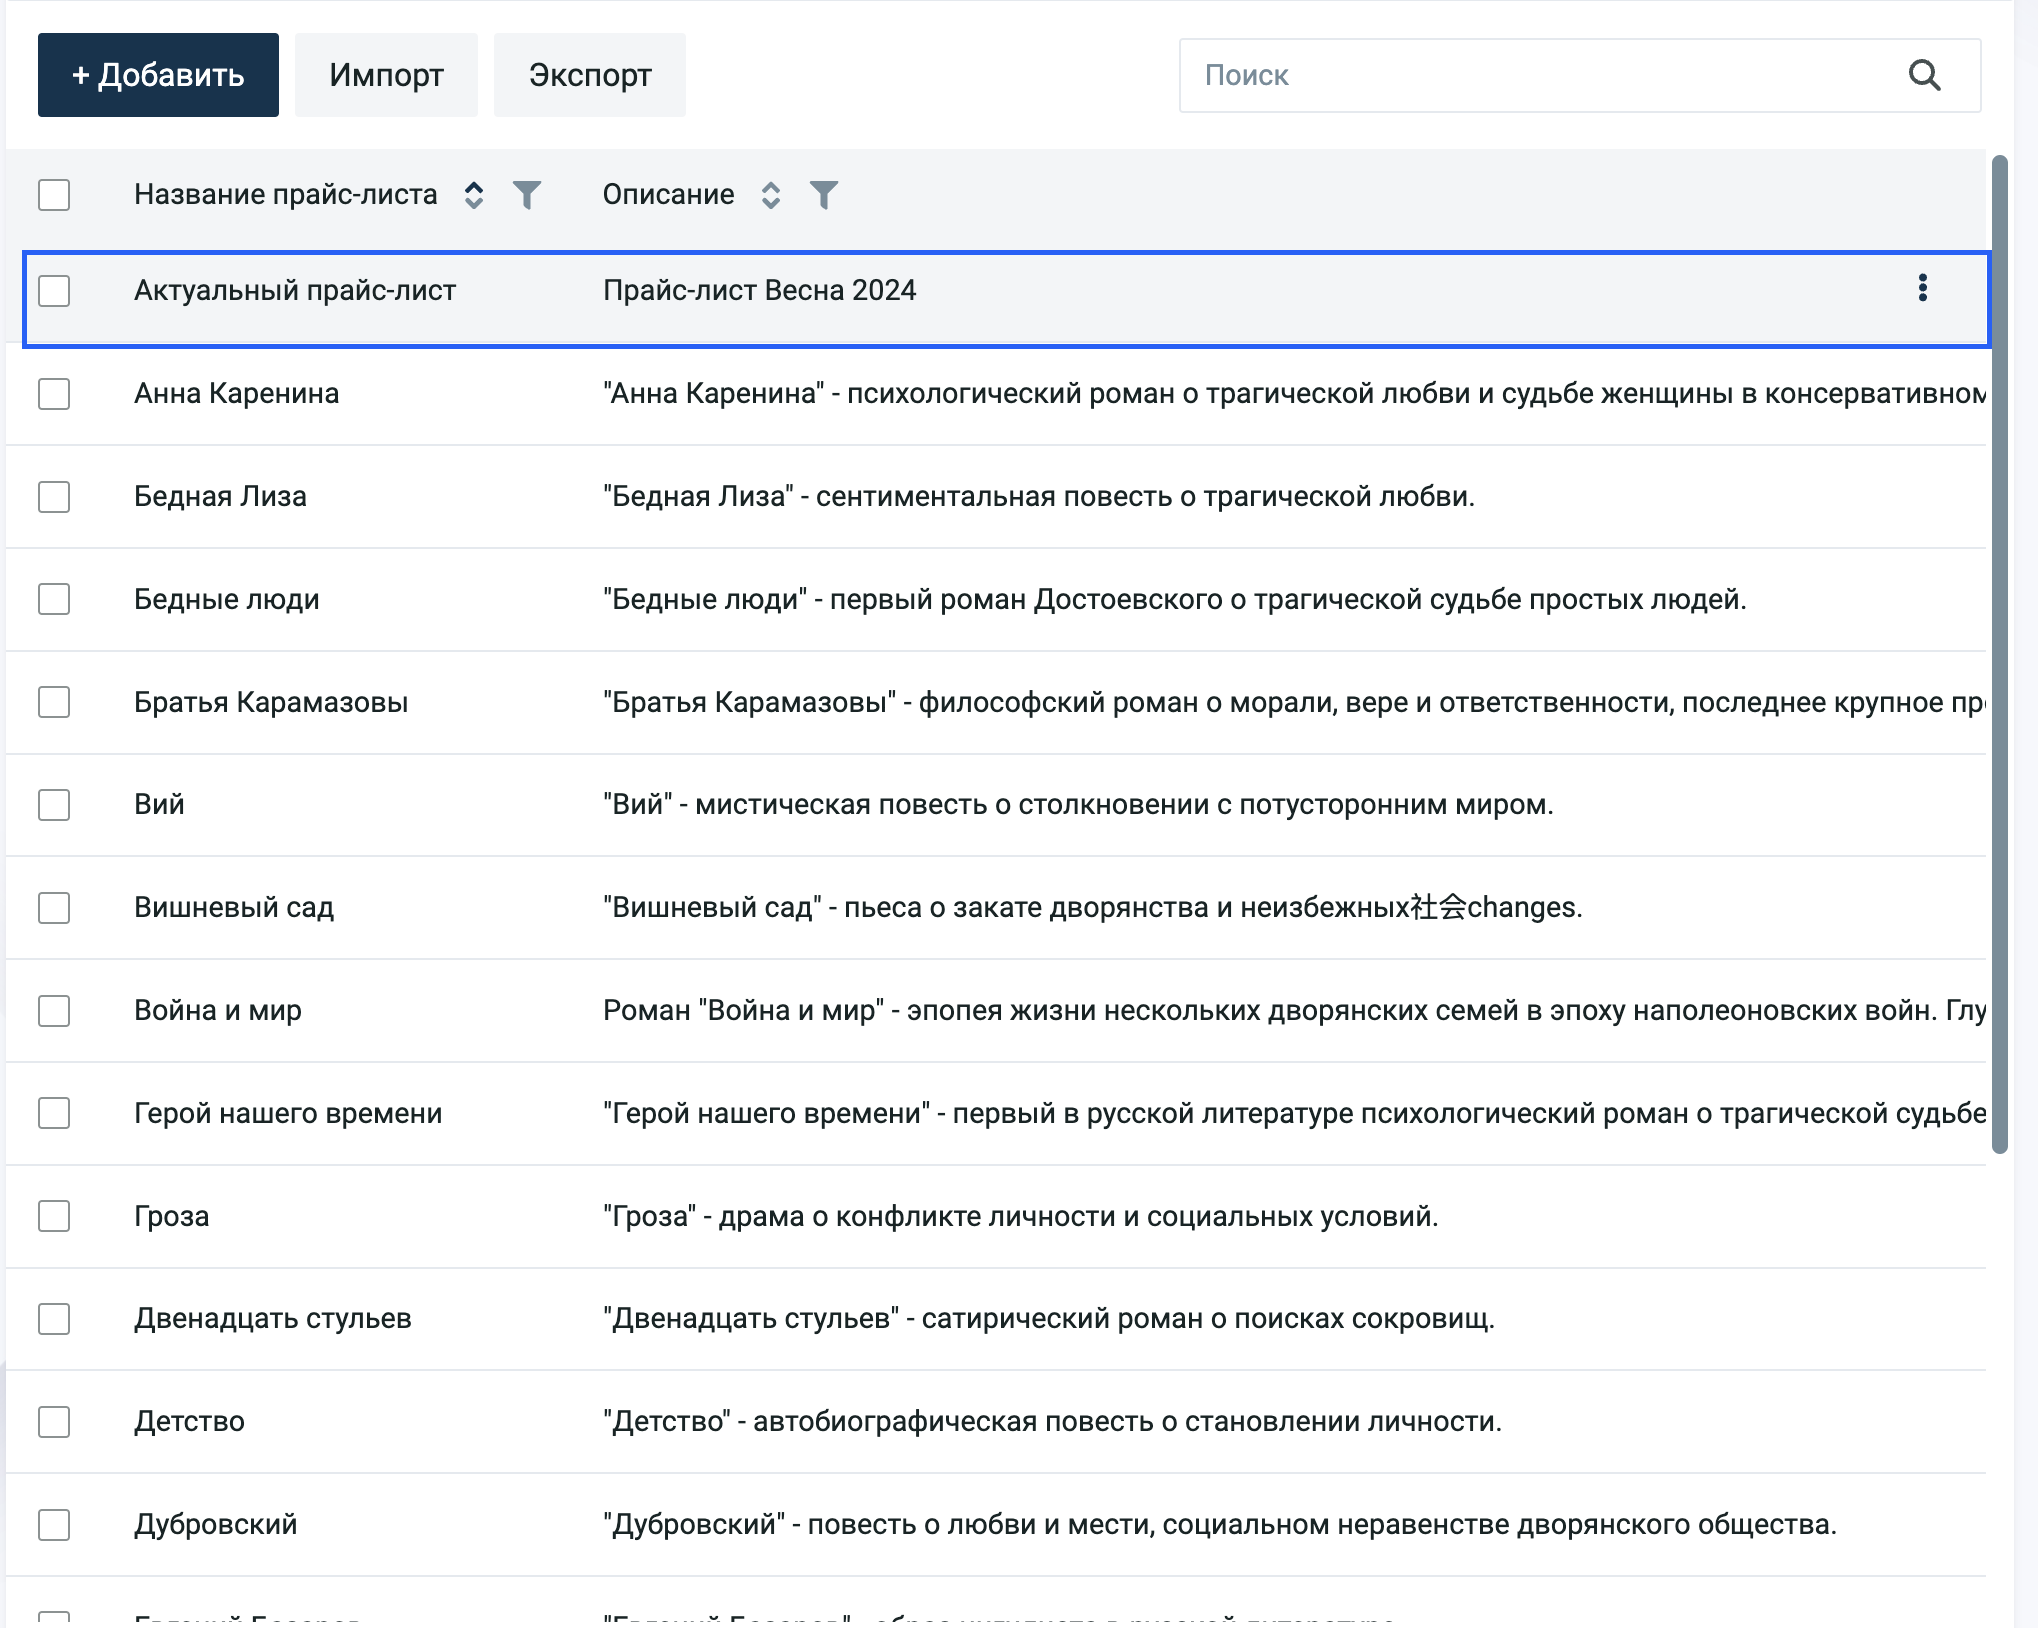Click the vertical table scrollbar
The height and width of the screenshot is (1628, 2038).
(x=2000, y=655)
